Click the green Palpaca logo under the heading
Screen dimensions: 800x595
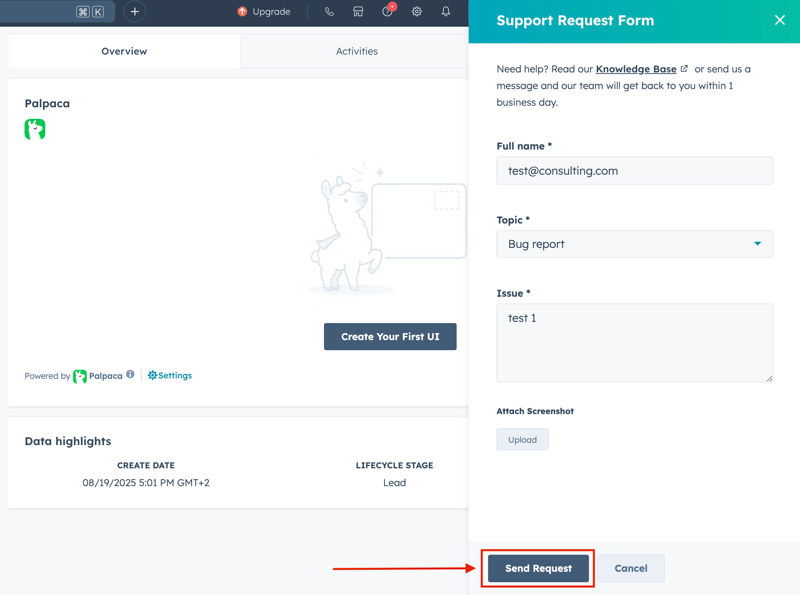(x=35, y=129)
